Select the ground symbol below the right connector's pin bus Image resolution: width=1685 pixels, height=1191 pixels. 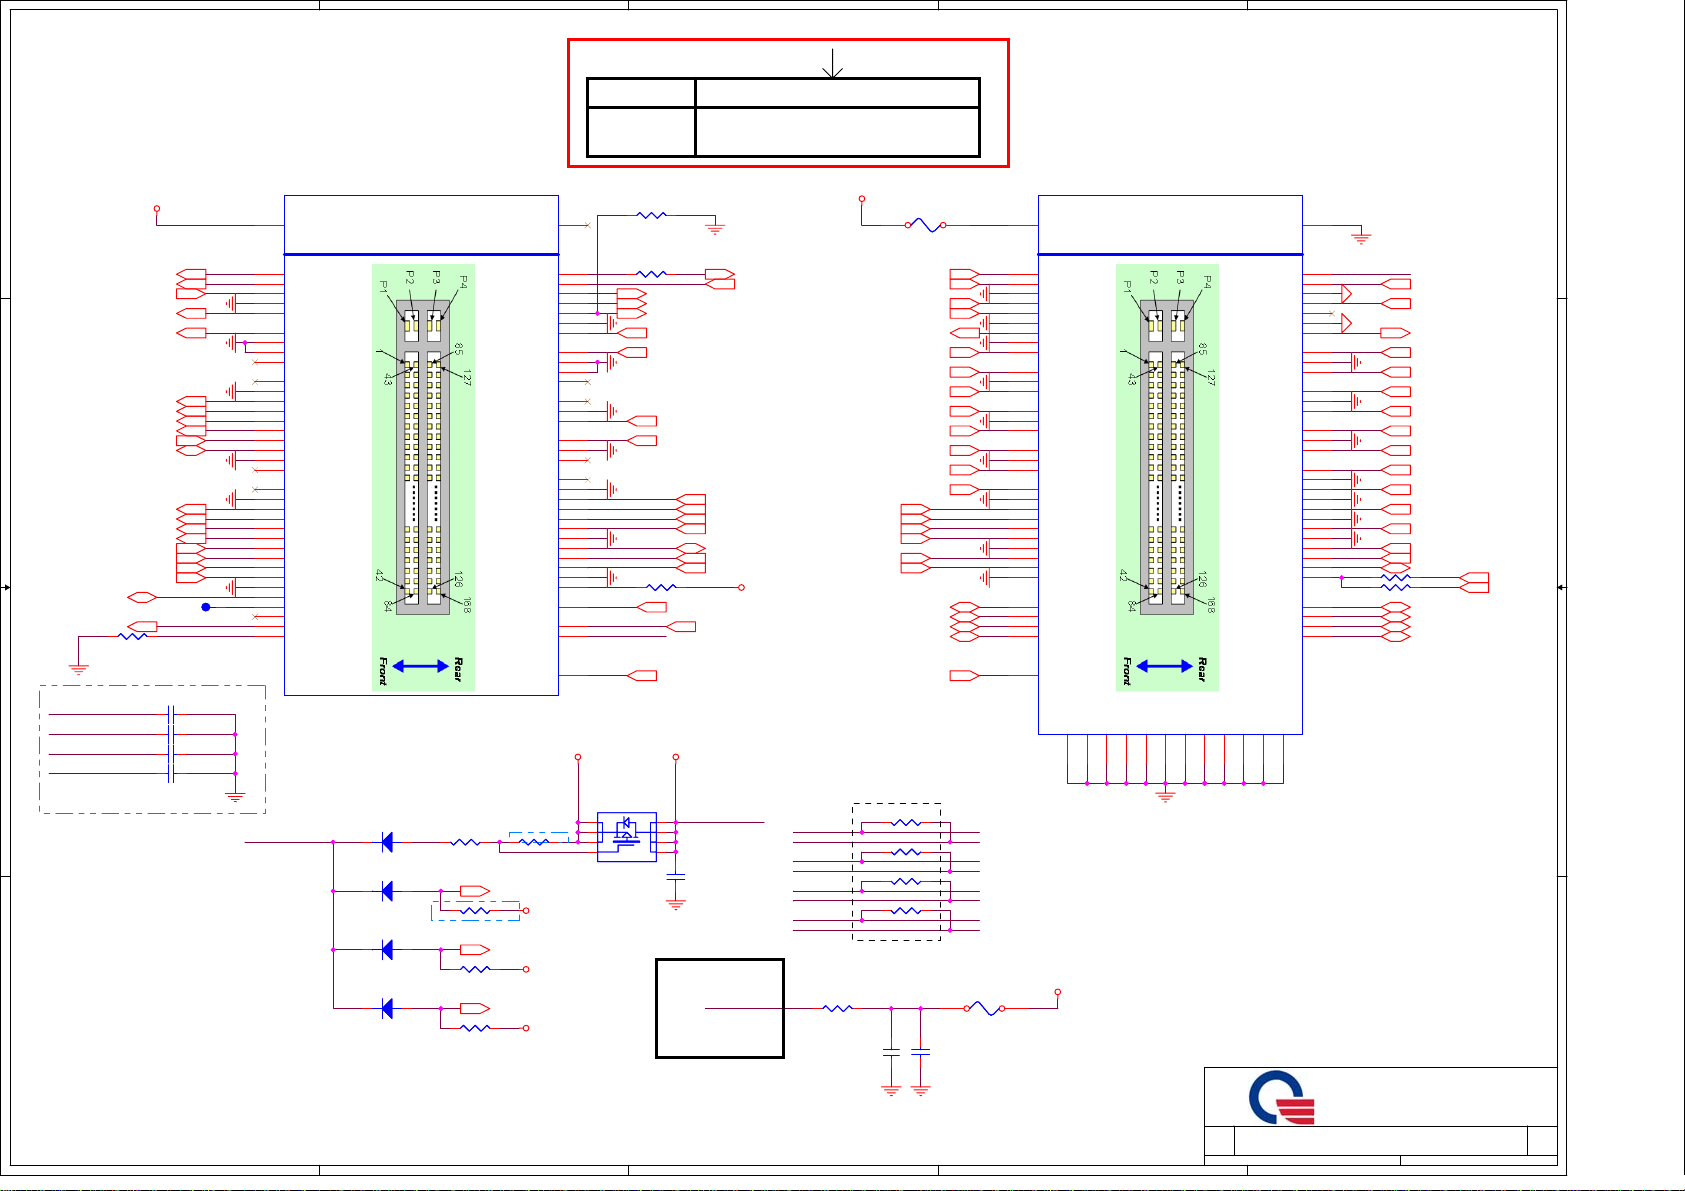[x=1165, y=797]
